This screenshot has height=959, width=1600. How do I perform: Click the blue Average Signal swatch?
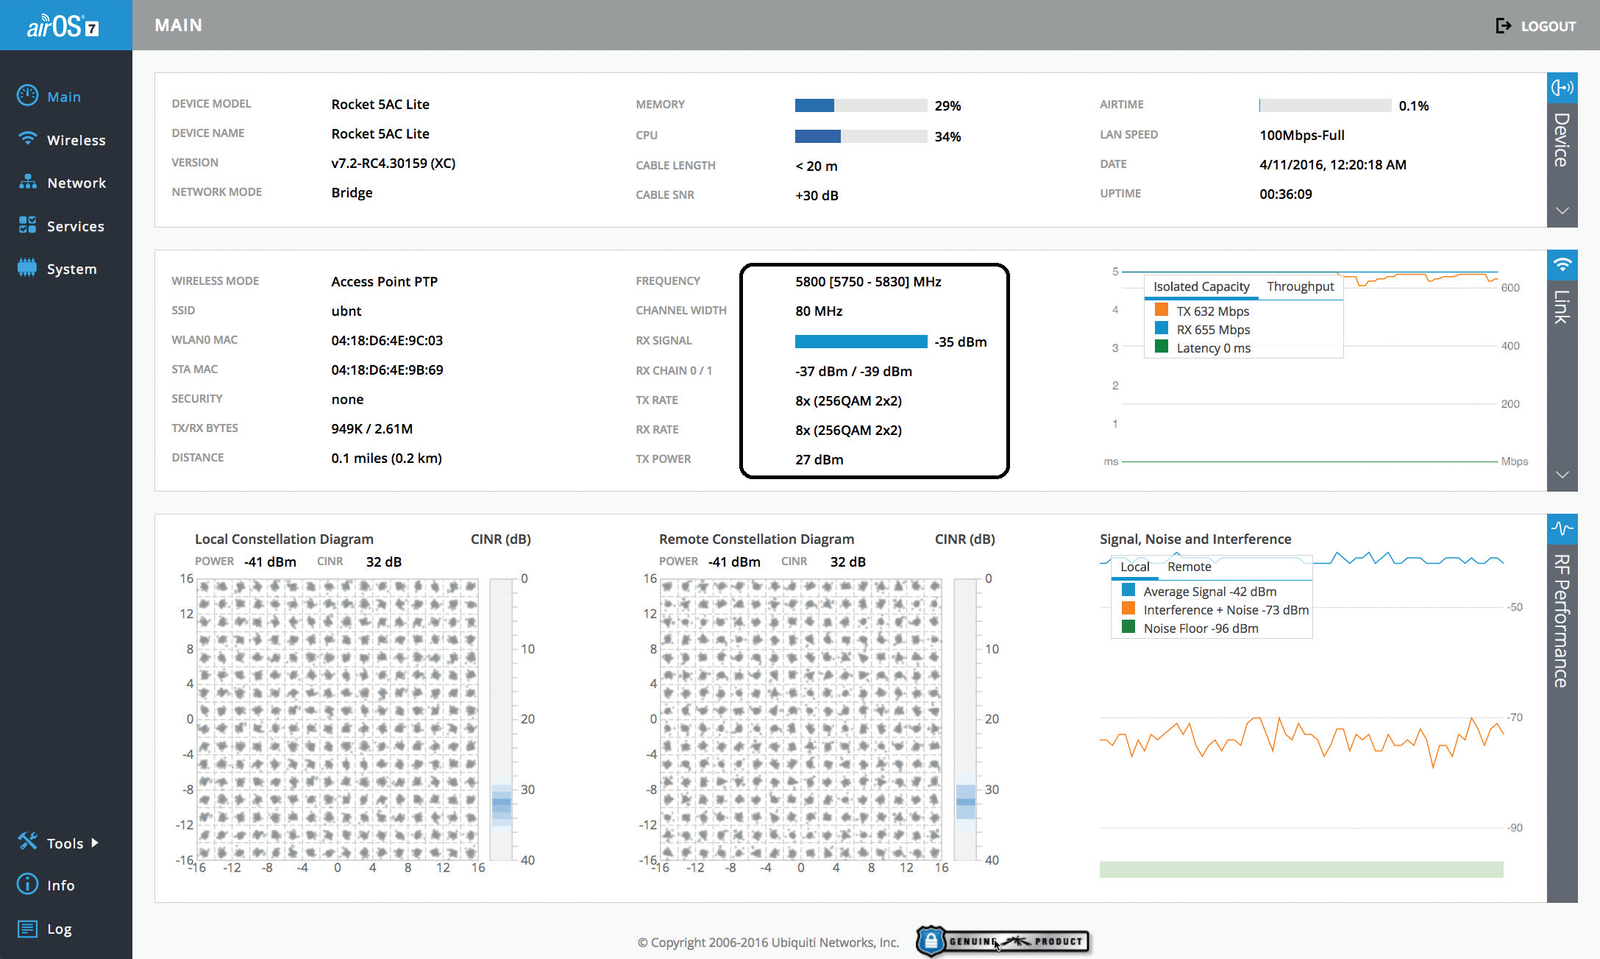pyautogui.click(x=1128, y=590)
